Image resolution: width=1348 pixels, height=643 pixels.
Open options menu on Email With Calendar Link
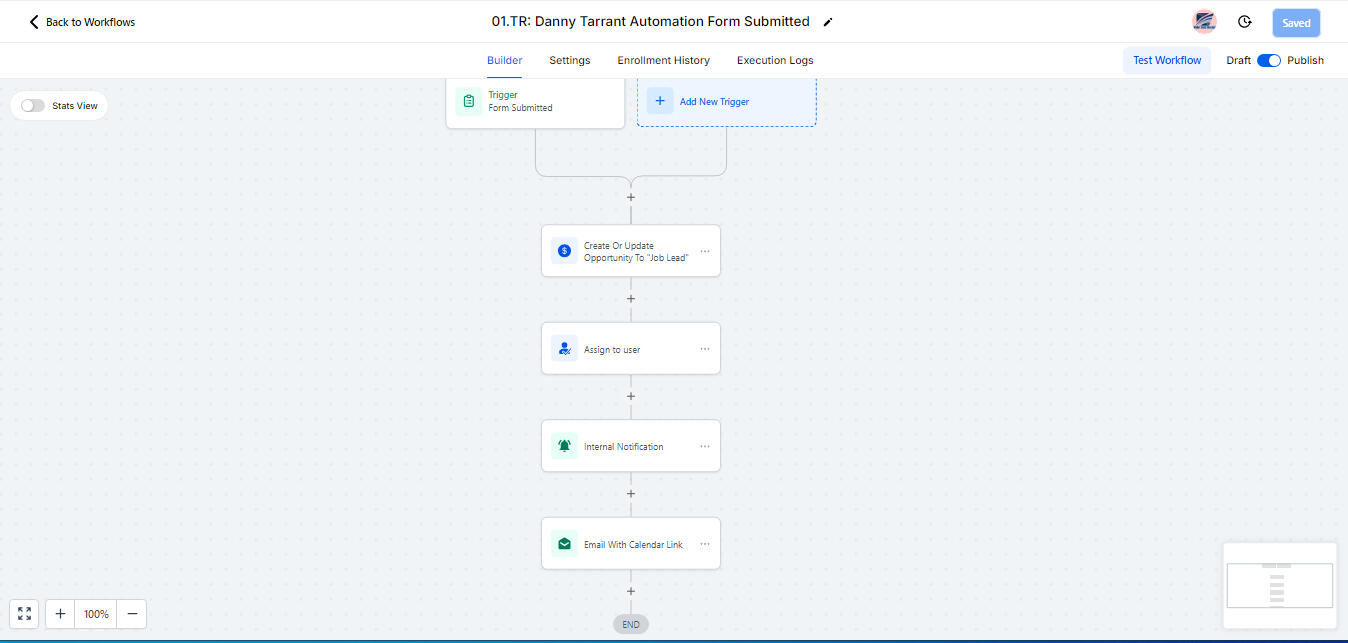(703, 543)
